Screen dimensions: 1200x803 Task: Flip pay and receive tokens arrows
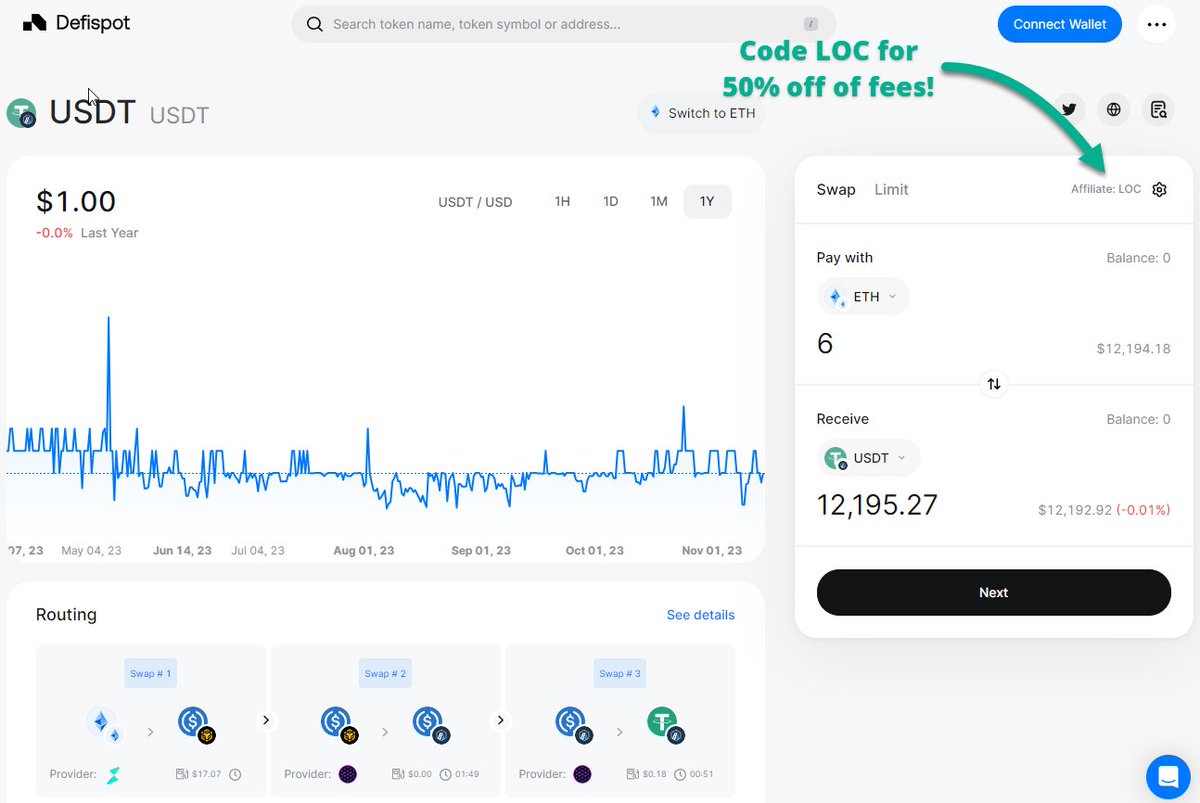994,384
